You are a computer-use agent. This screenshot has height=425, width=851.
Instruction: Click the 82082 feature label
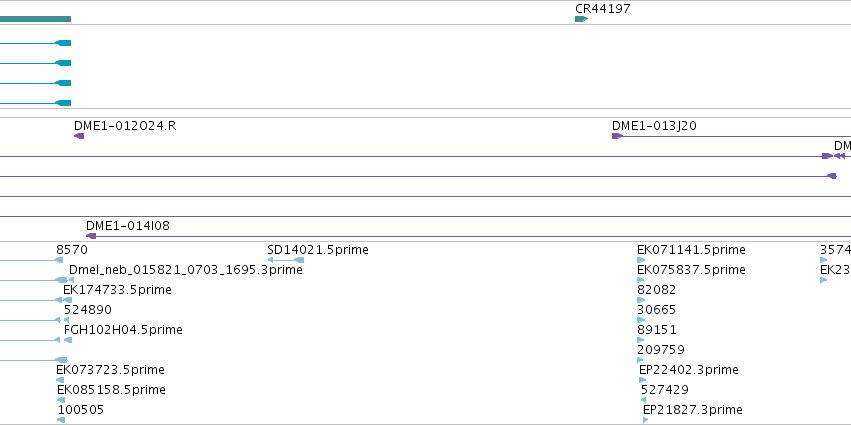[x=657, y=290]
